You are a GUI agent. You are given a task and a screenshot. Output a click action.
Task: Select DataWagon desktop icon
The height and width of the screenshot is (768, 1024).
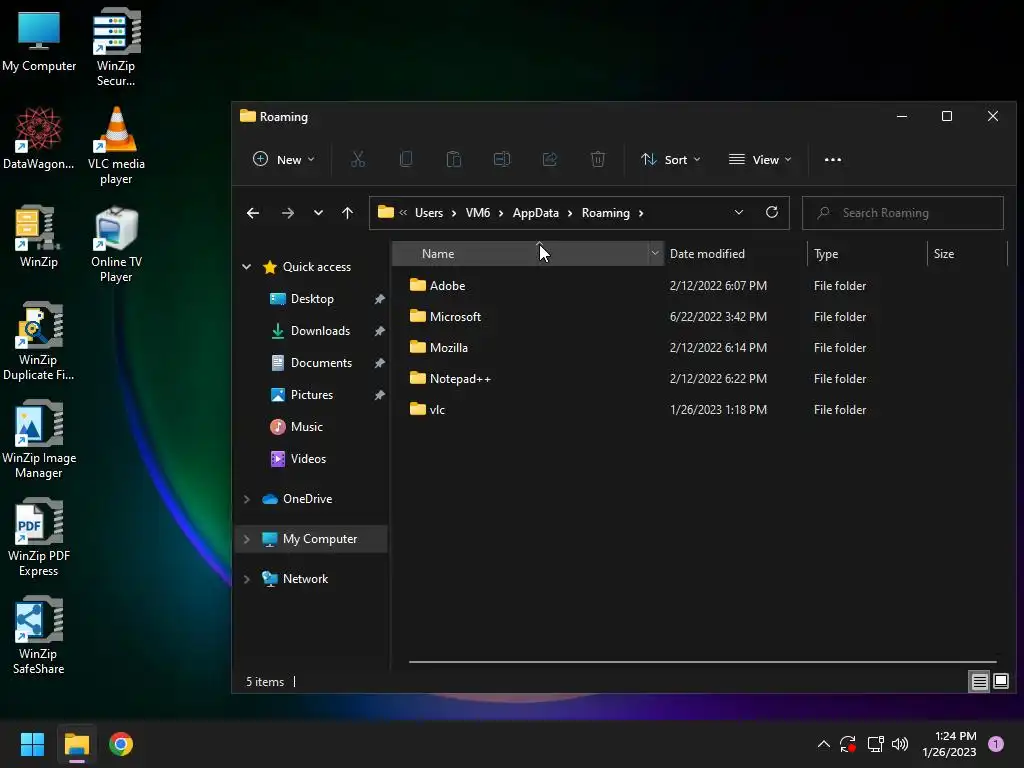(39, 138)
